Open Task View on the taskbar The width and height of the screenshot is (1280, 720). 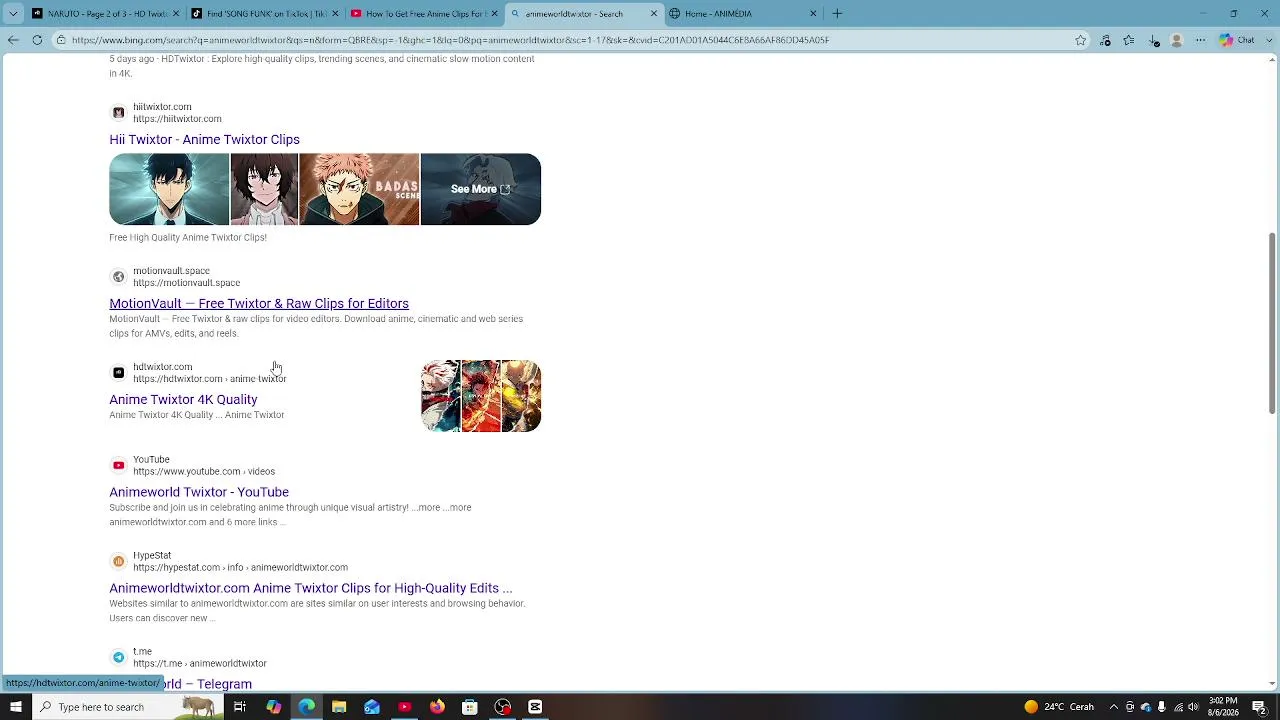click(240, 707)
